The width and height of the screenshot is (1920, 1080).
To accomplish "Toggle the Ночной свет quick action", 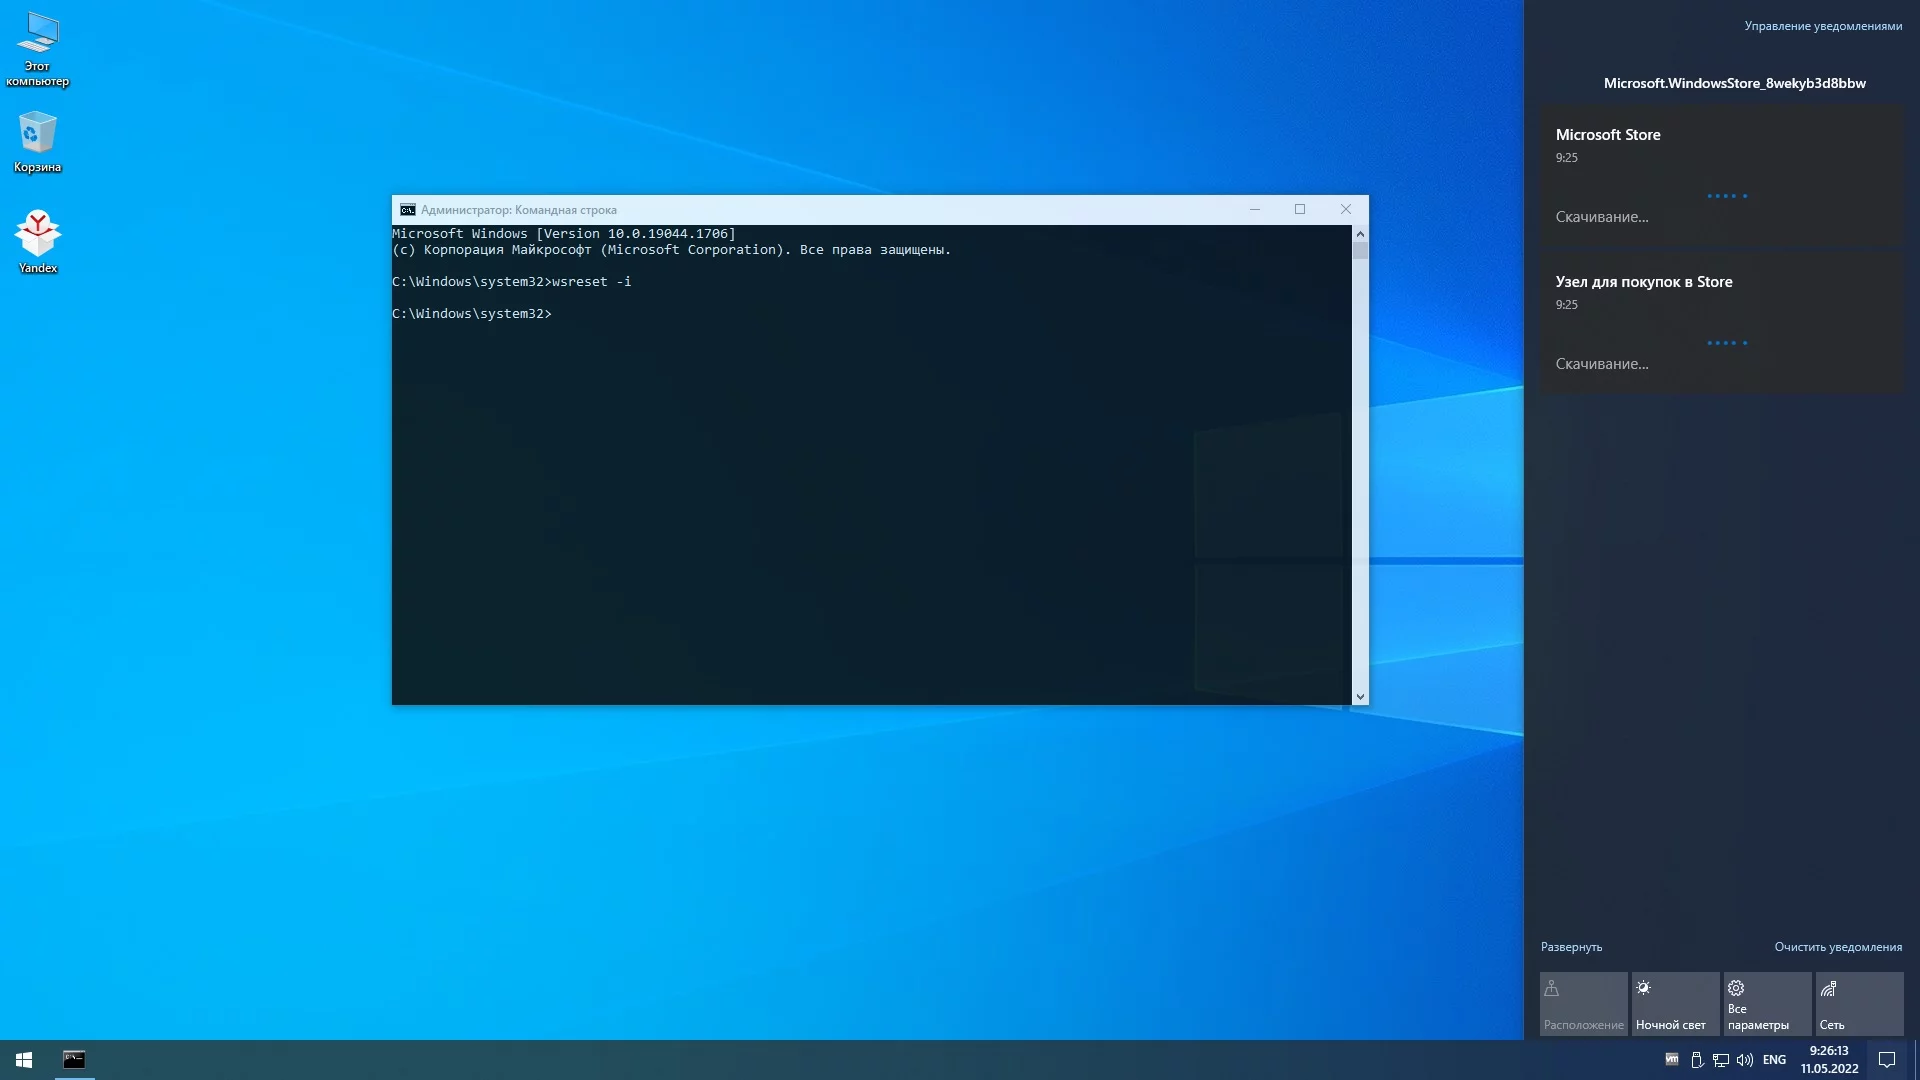I will (x=1675, y=1004).
